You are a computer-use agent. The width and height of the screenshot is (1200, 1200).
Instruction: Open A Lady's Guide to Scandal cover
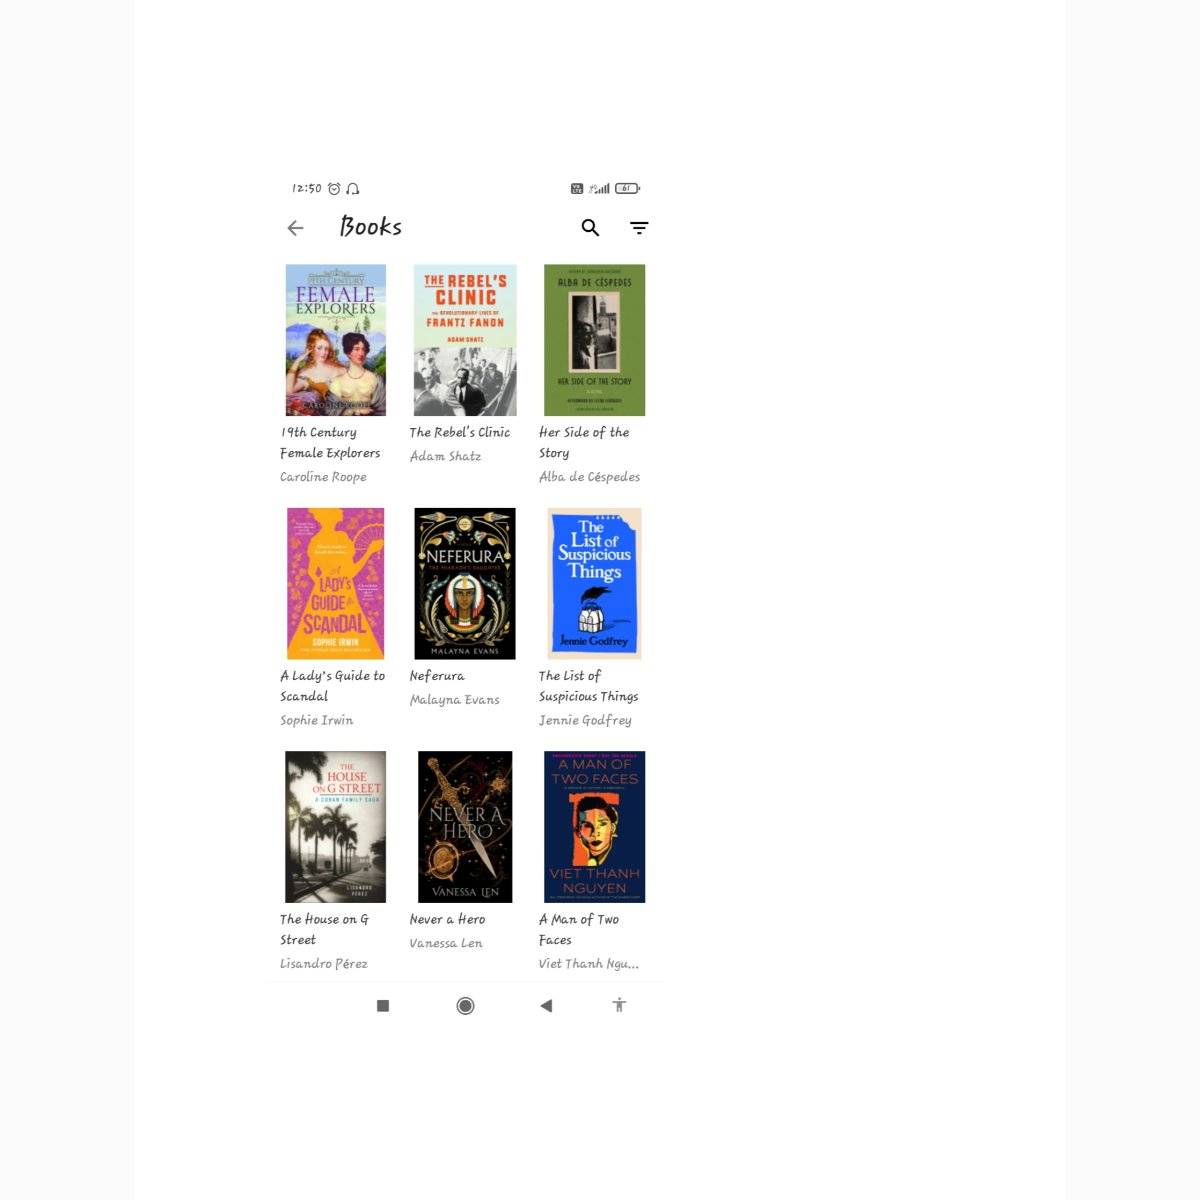(x=336, y=583)
